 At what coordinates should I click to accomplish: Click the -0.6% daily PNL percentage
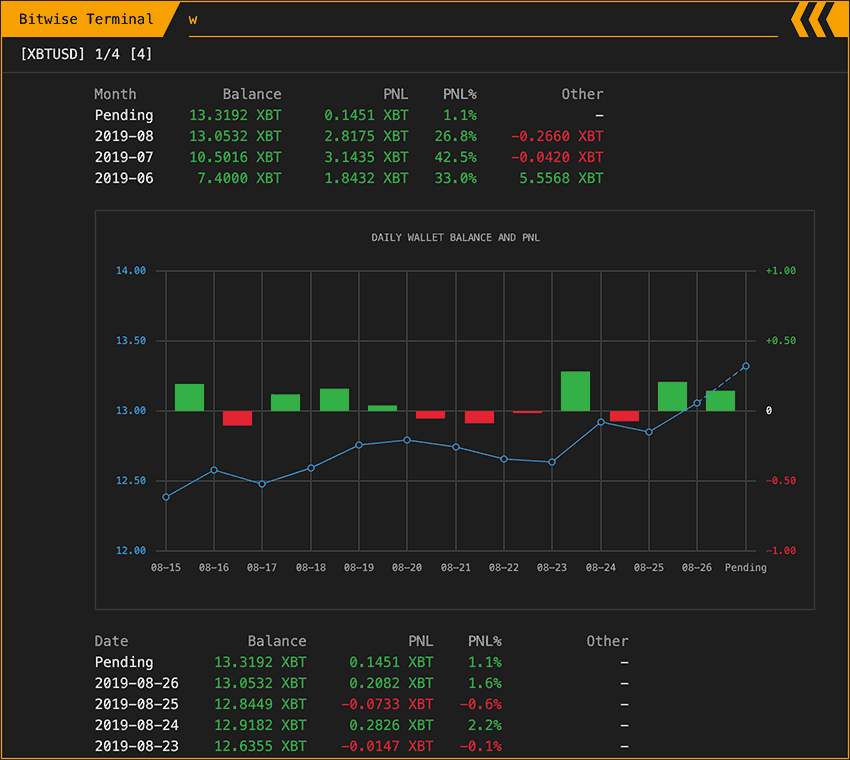click(x=481, y=705)
